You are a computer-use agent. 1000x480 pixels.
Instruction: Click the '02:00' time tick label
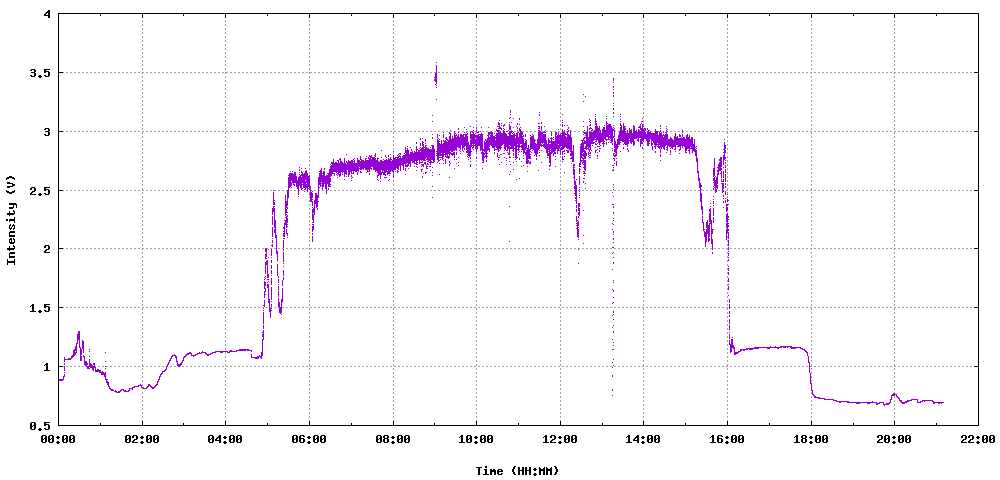tap(142, 439)
